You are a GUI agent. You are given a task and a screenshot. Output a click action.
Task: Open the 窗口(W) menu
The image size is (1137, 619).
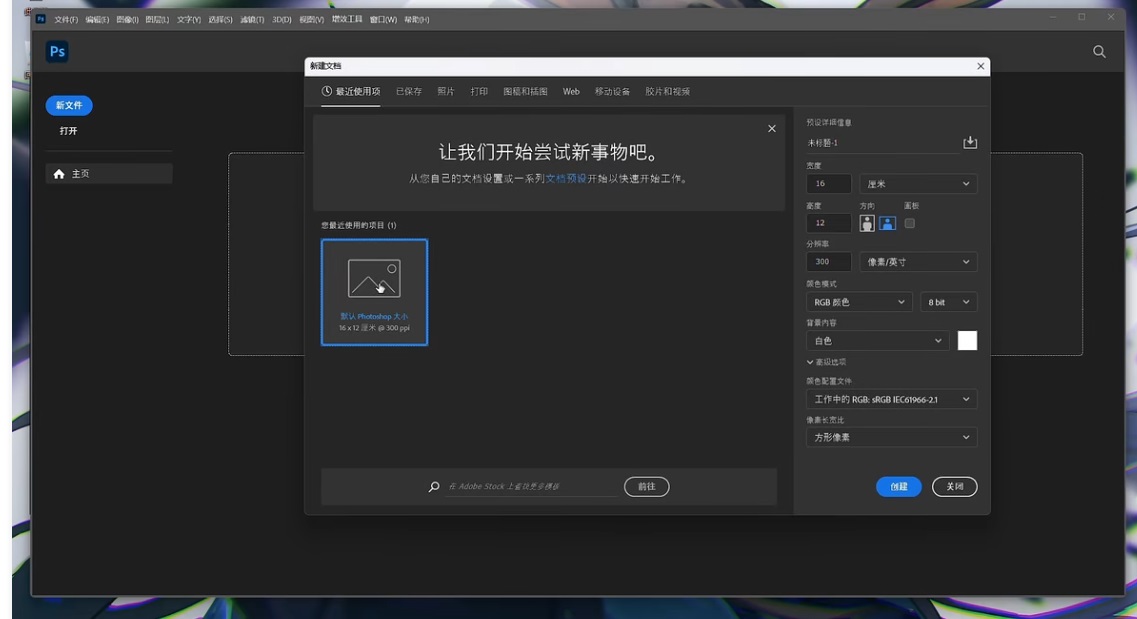click(x=384, y=20)
